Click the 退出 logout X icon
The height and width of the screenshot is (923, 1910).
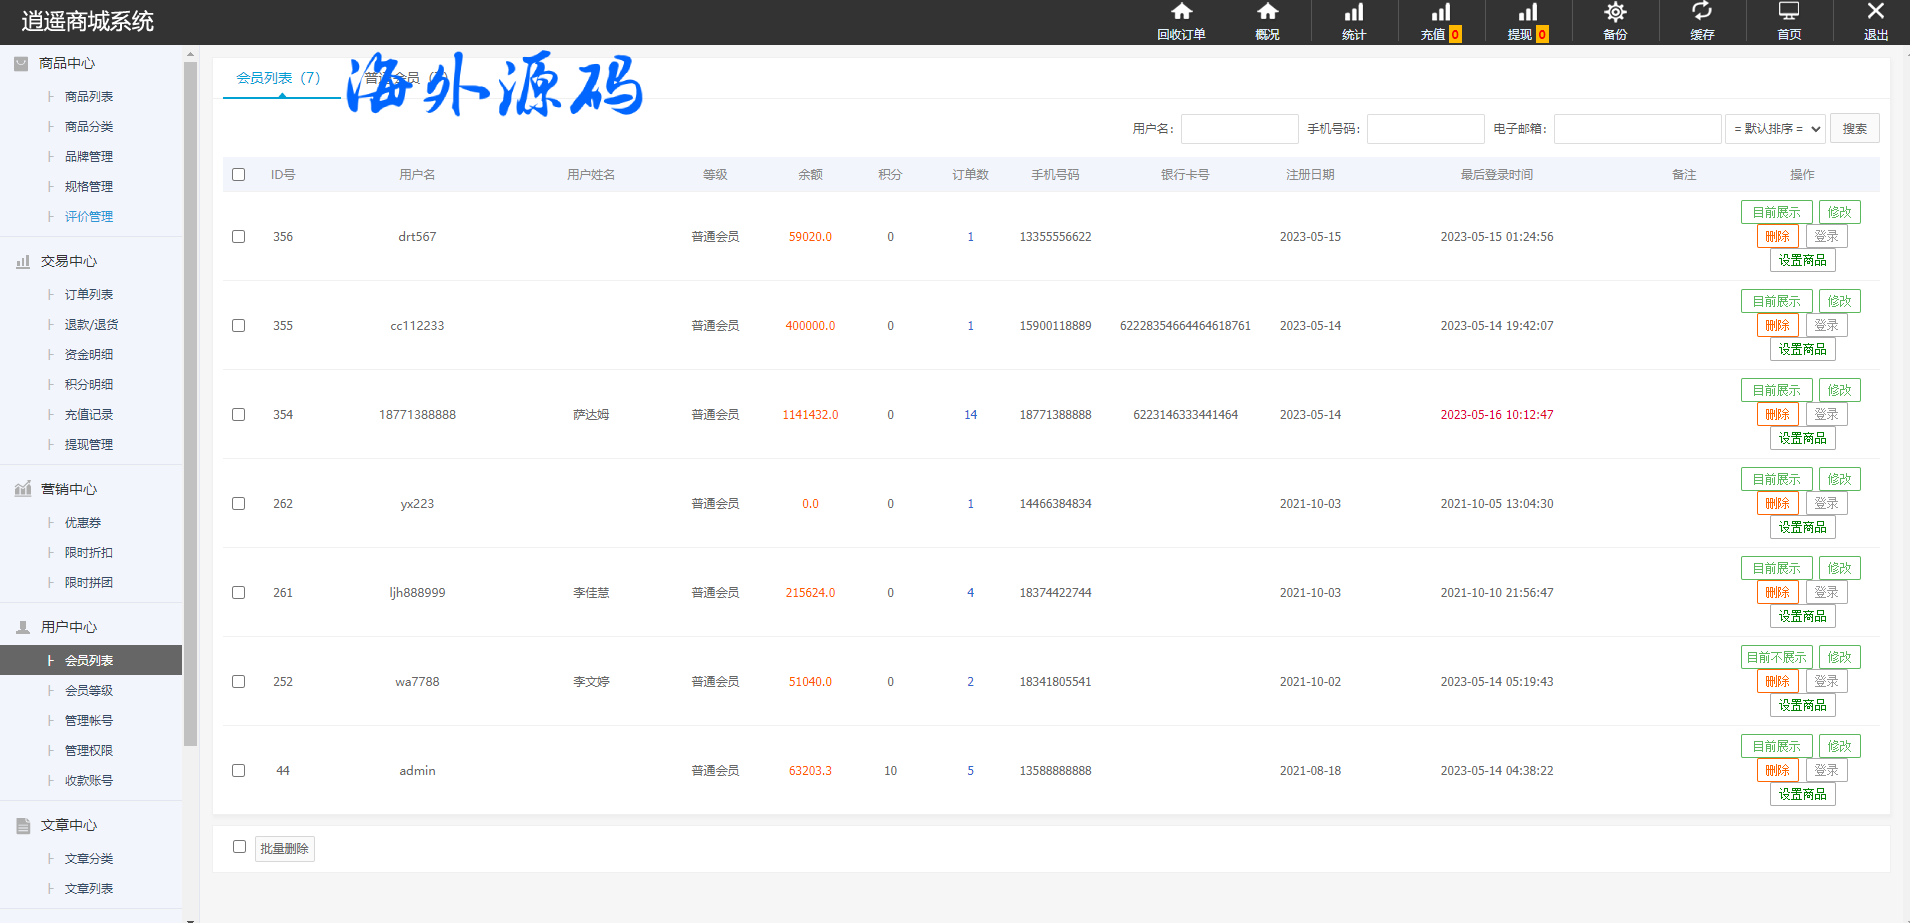click(x=1875, y=14)
